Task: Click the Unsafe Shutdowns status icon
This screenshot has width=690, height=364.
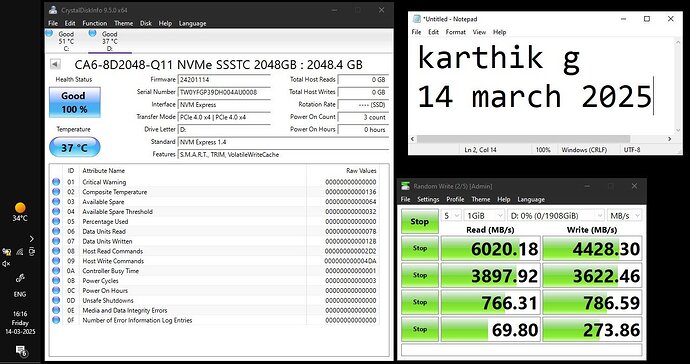Action: (56, 300)
